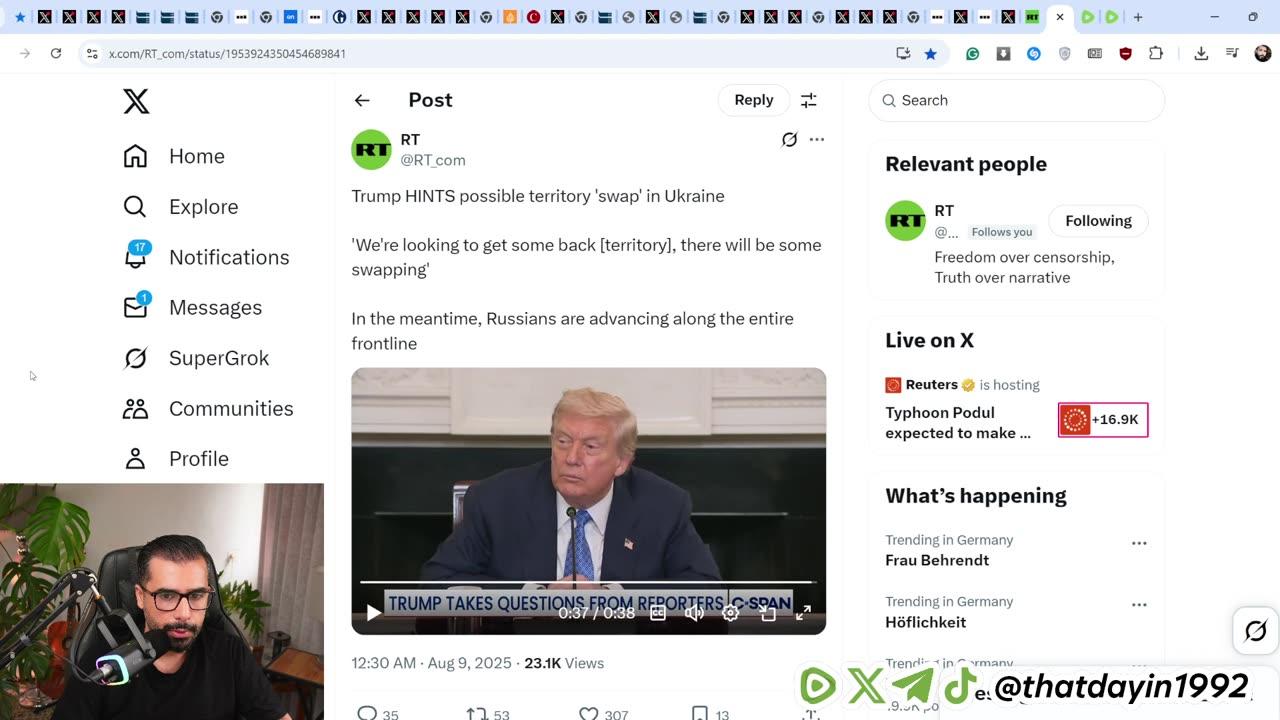
Task: Open the media controls icon in toolbar
Action: coord(1232,53)
